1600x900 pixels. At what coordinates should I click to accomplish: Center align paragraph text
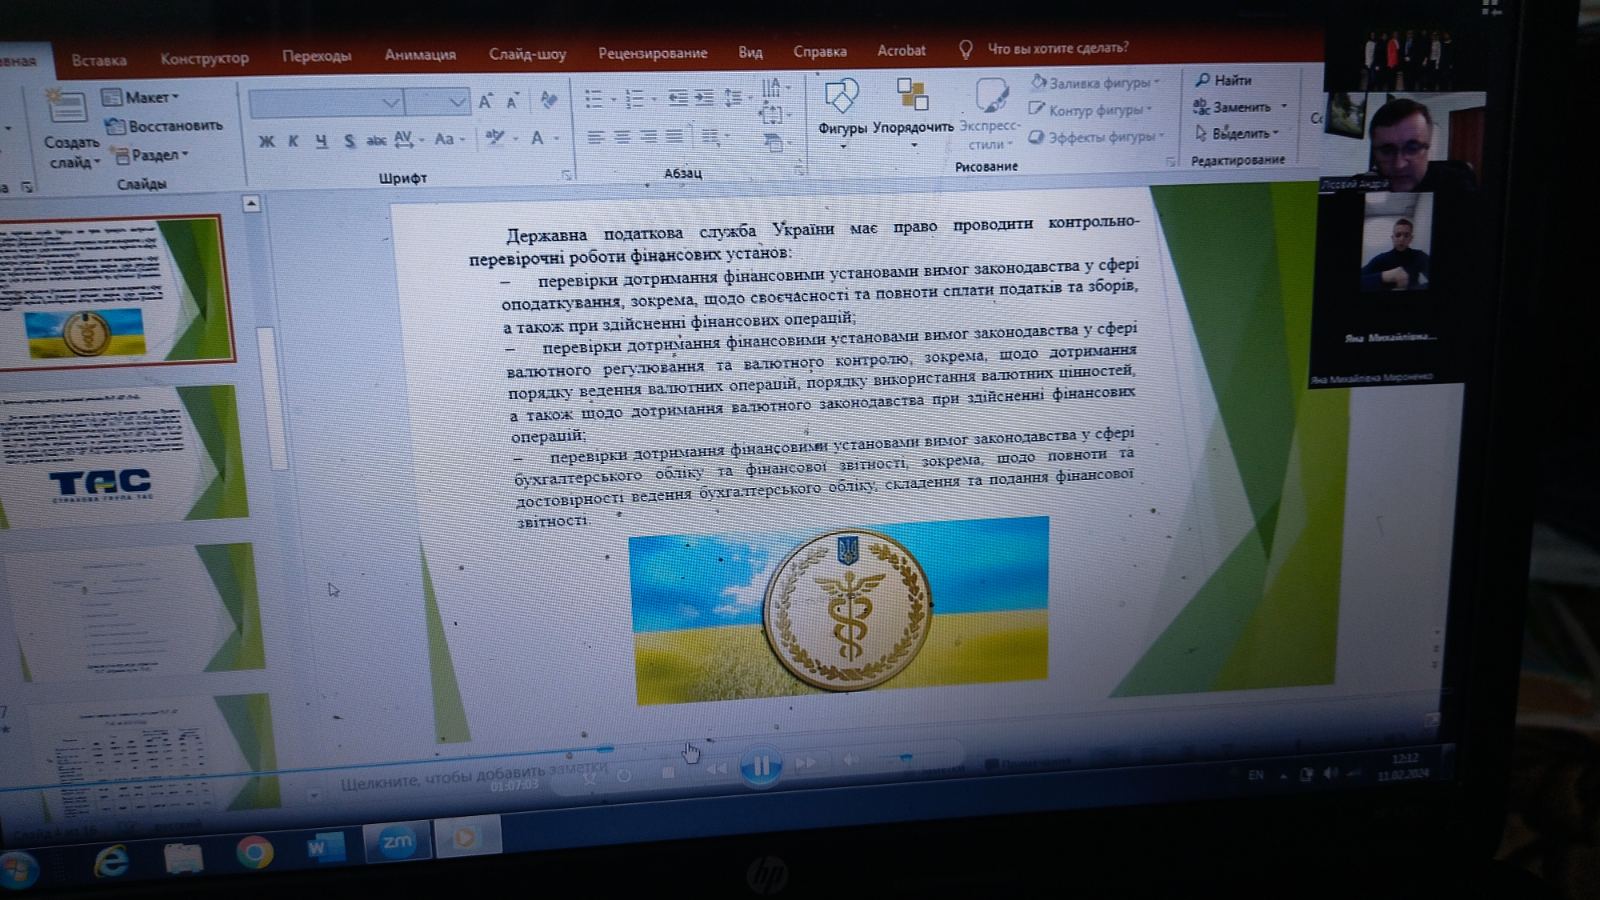pyautogui.click(x=622, y=137)
